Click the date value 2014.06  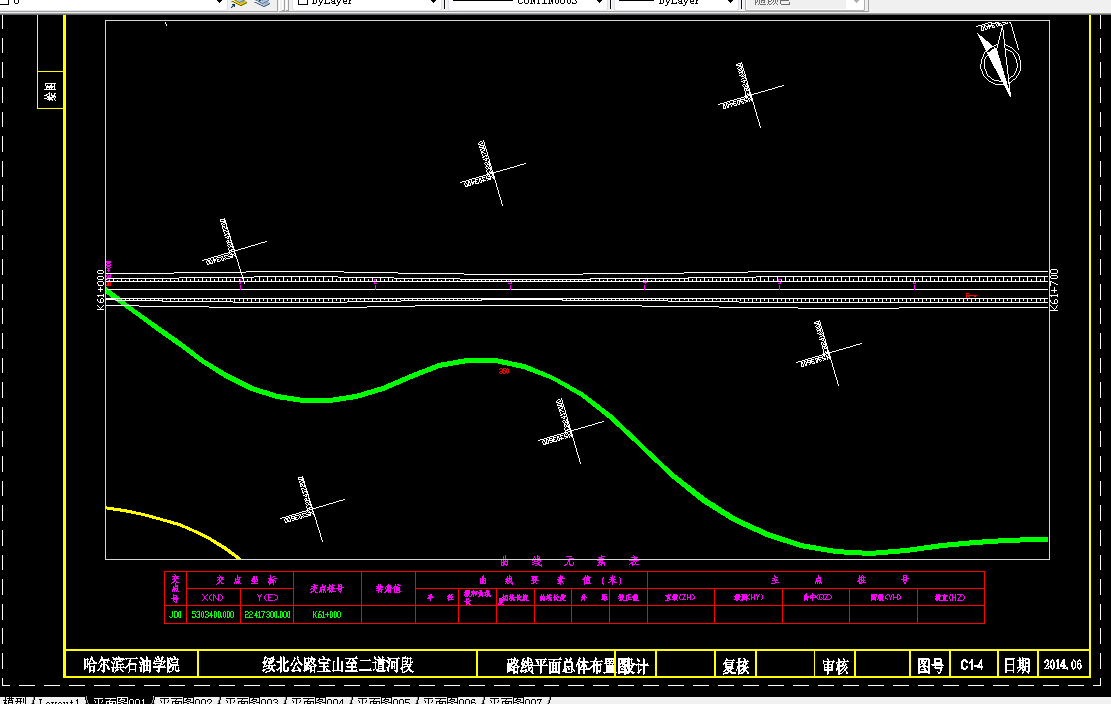click(1062, 665)
